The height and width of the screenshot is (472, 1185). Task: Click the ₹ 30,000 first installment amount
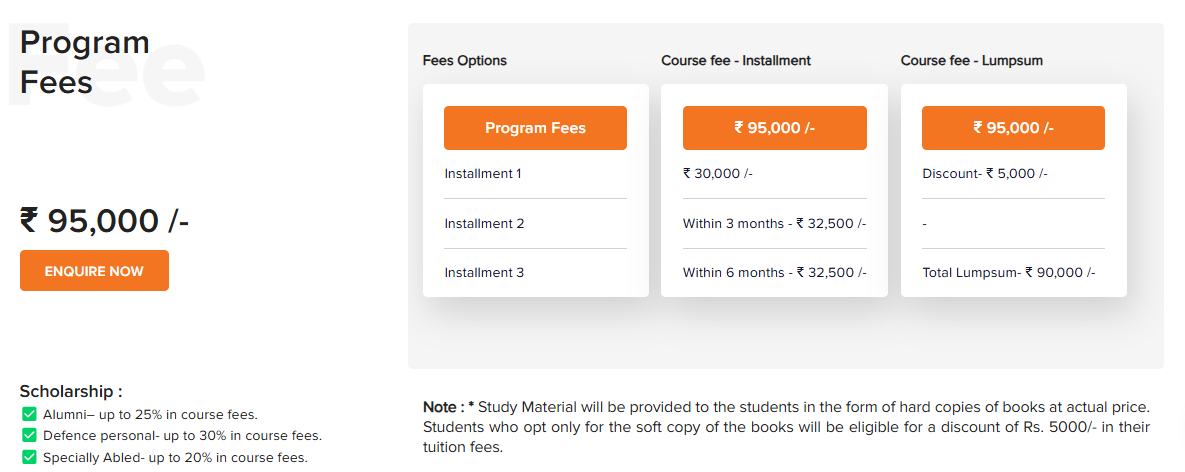[718, 174]
